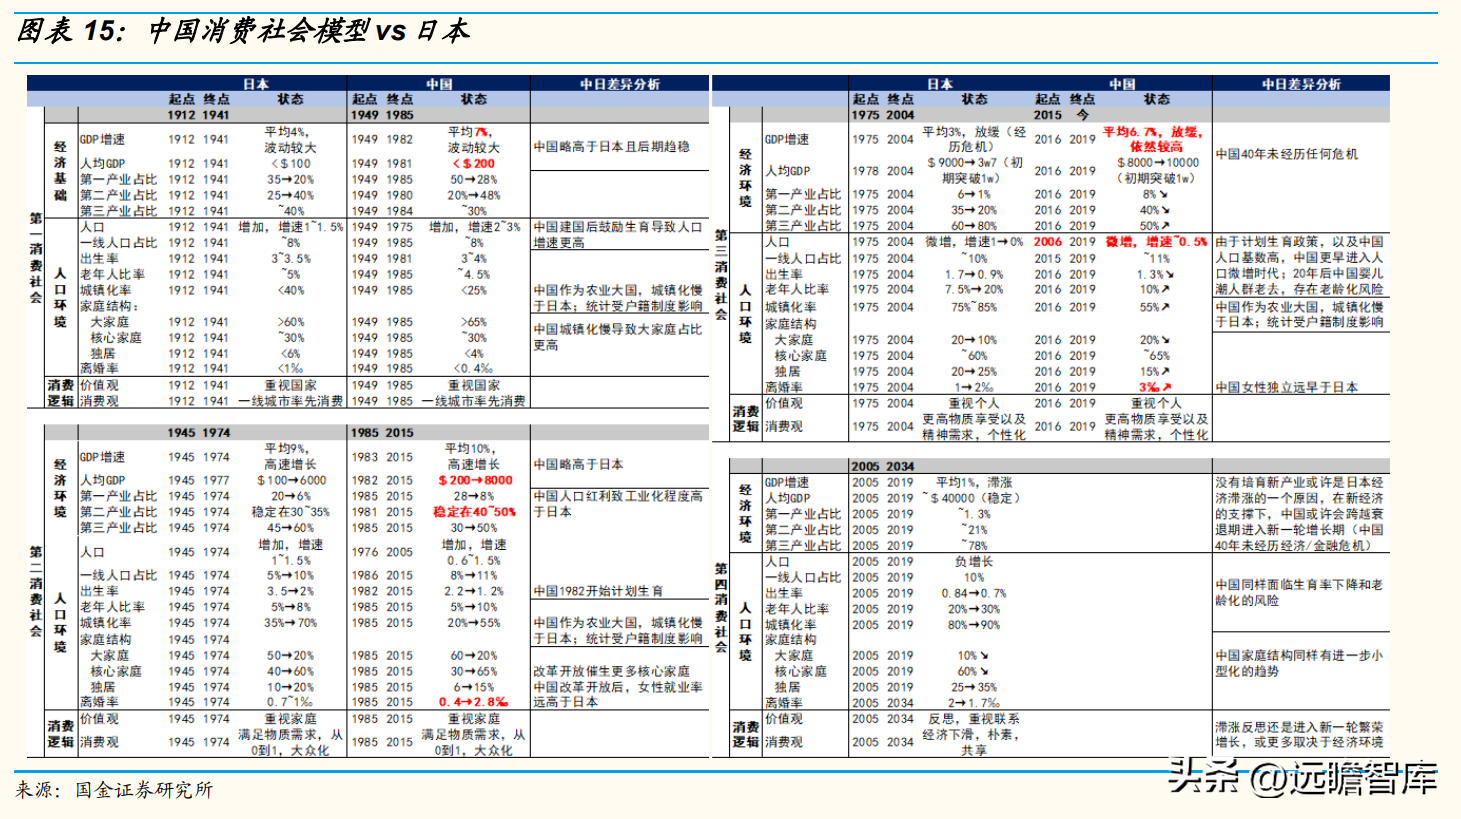The width and height of the screenshot is (1461, 819).
Task: Click the vertical label '第一消费社会'
Action: [36, 257]
